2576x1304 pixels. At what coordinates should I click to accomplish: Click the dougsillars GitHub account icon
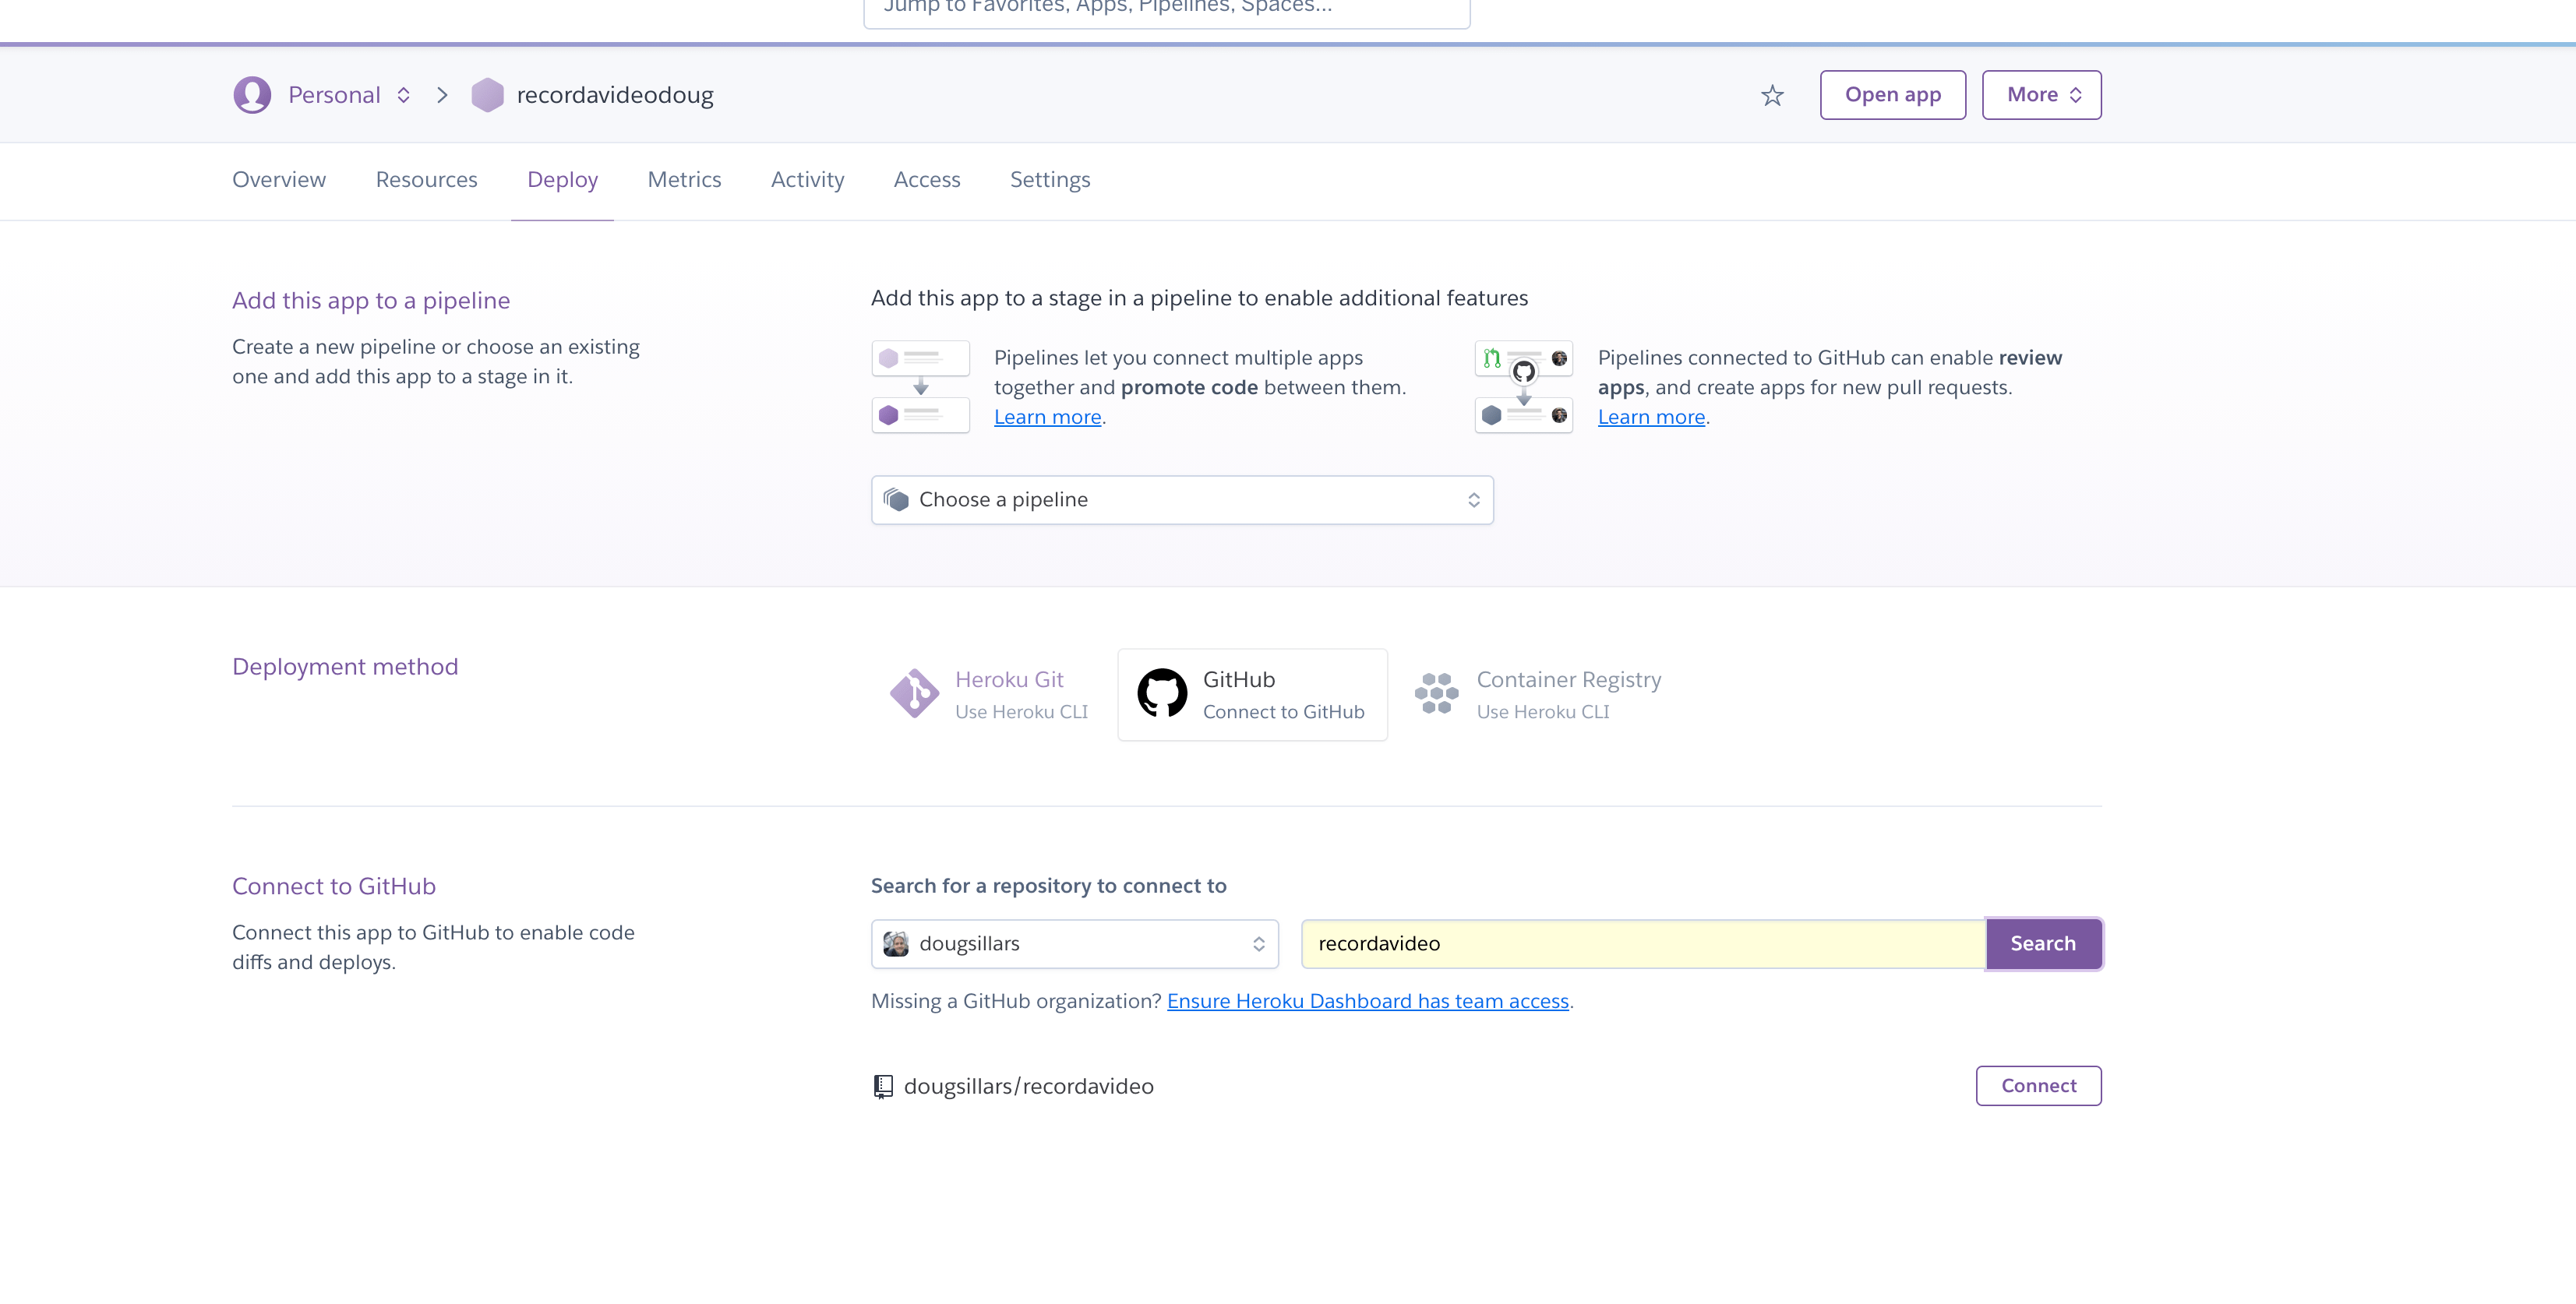pyautogui.click(x=896, y=945)
